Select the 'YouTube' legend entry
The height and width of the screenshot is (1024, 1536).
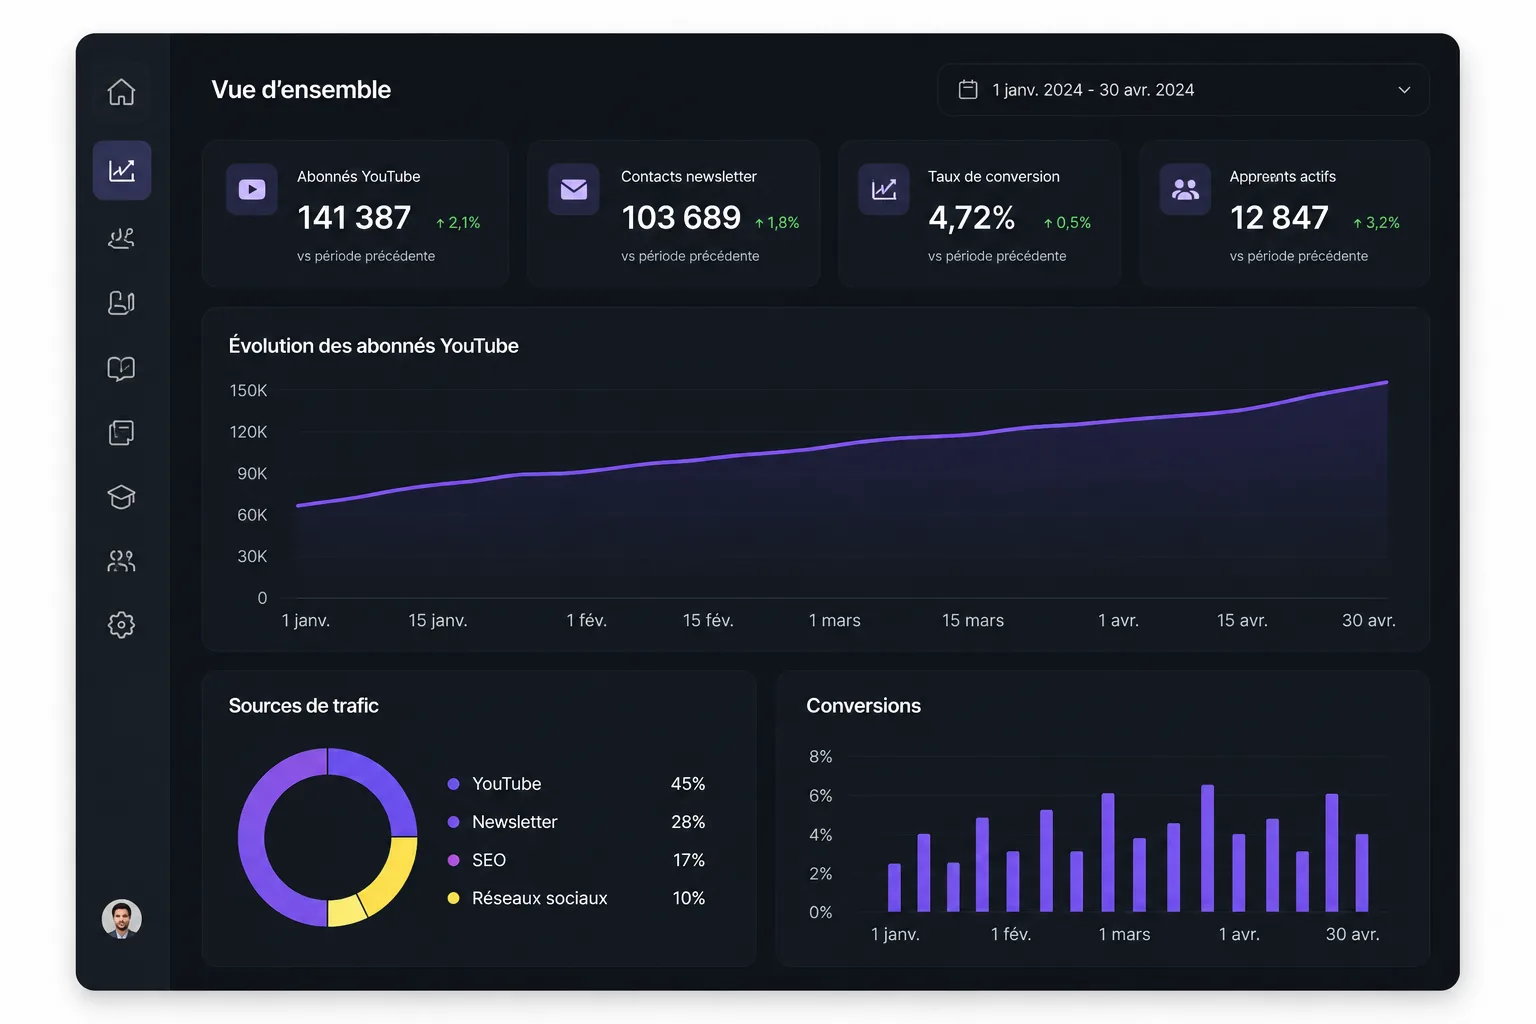[x=507, y=784]
